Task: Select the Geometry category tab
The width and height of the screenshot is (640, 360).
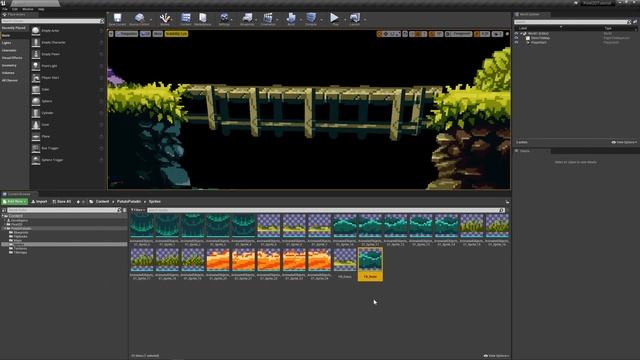Action: point(9,65)
